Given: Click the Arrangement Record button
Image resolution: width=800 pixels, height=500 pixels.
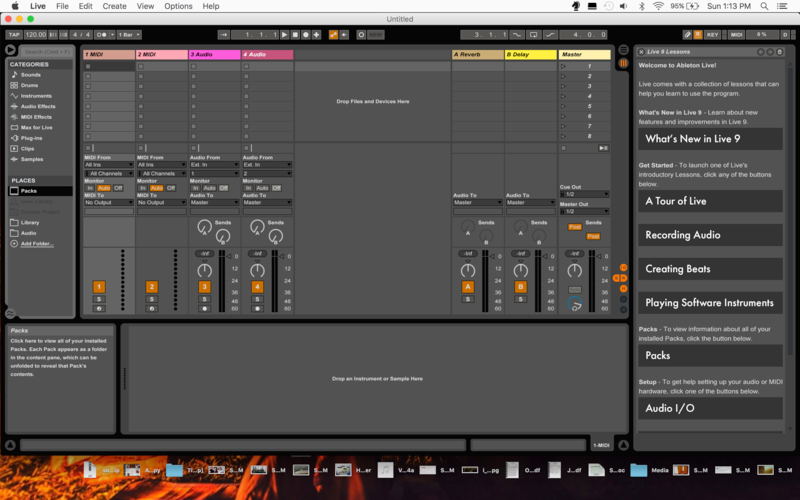Looking at the screenshot, I should (x=306, y=35).
